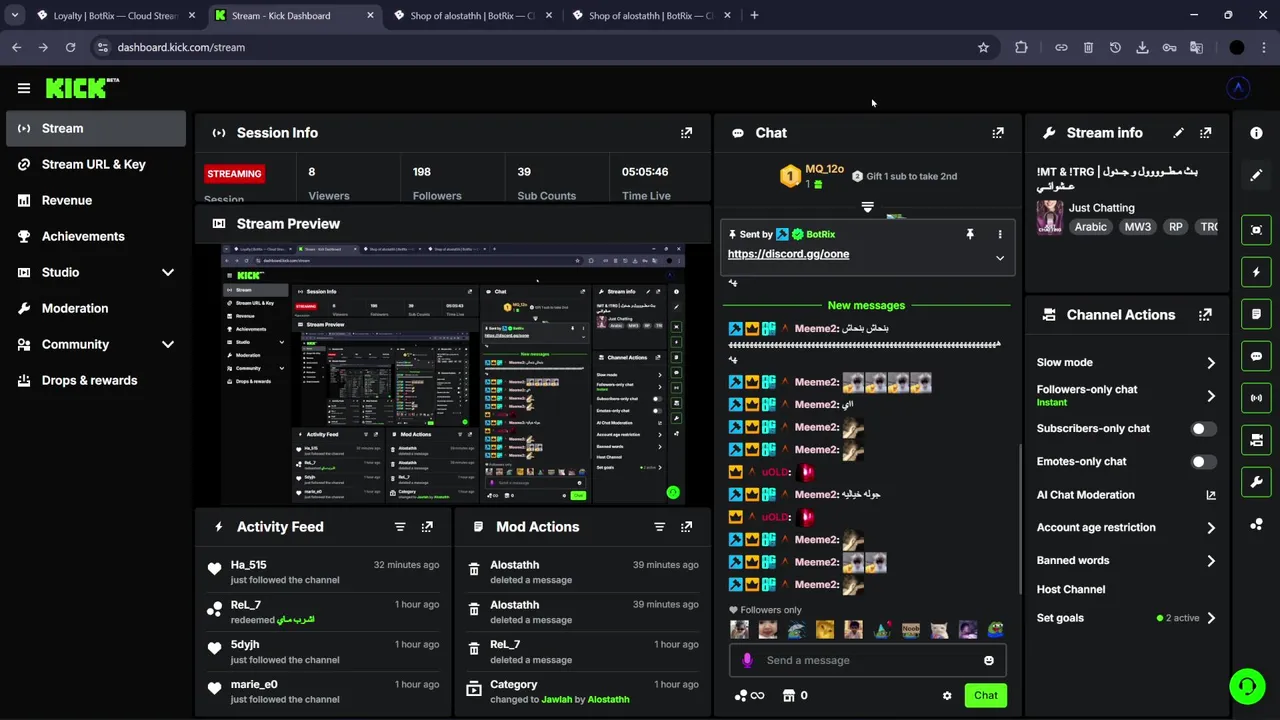Pop out the Activity Feed panel
This screenshot has width=1280, height=720.
[x=427, y=527]
